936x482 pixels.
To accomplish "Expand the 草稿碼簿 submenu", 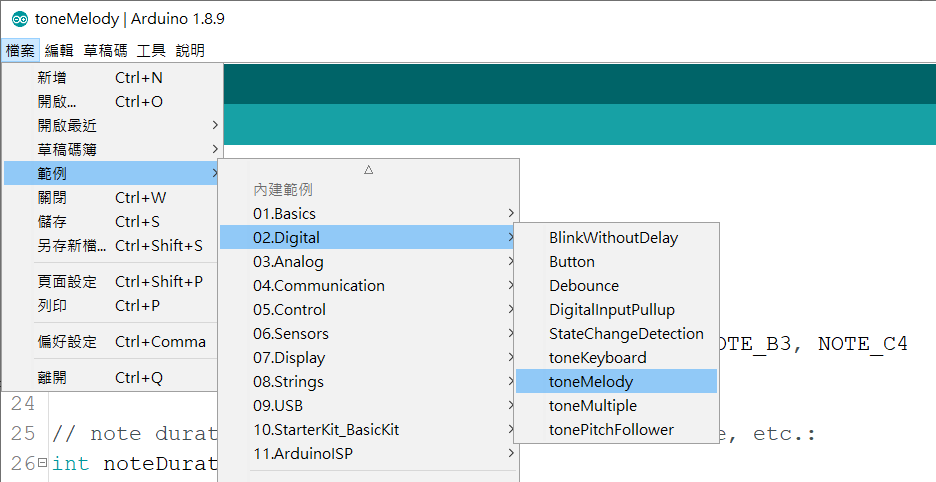I will click(x=112, y=149).
